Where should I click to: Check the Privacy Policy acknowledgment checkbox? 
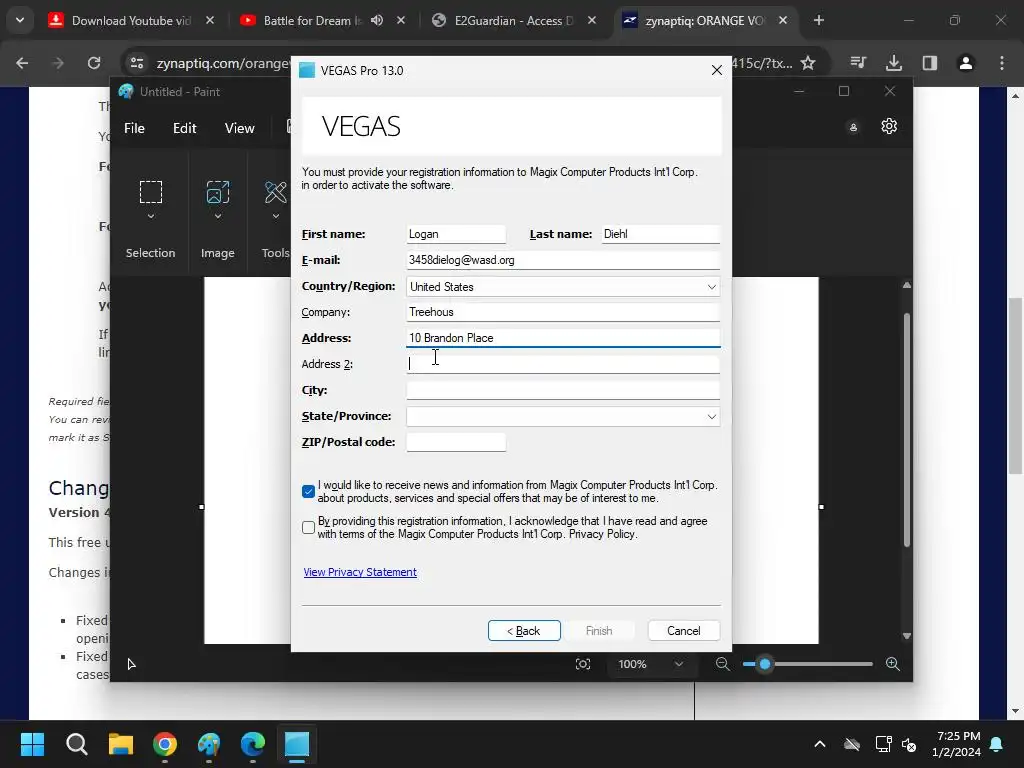click(308, 527)
